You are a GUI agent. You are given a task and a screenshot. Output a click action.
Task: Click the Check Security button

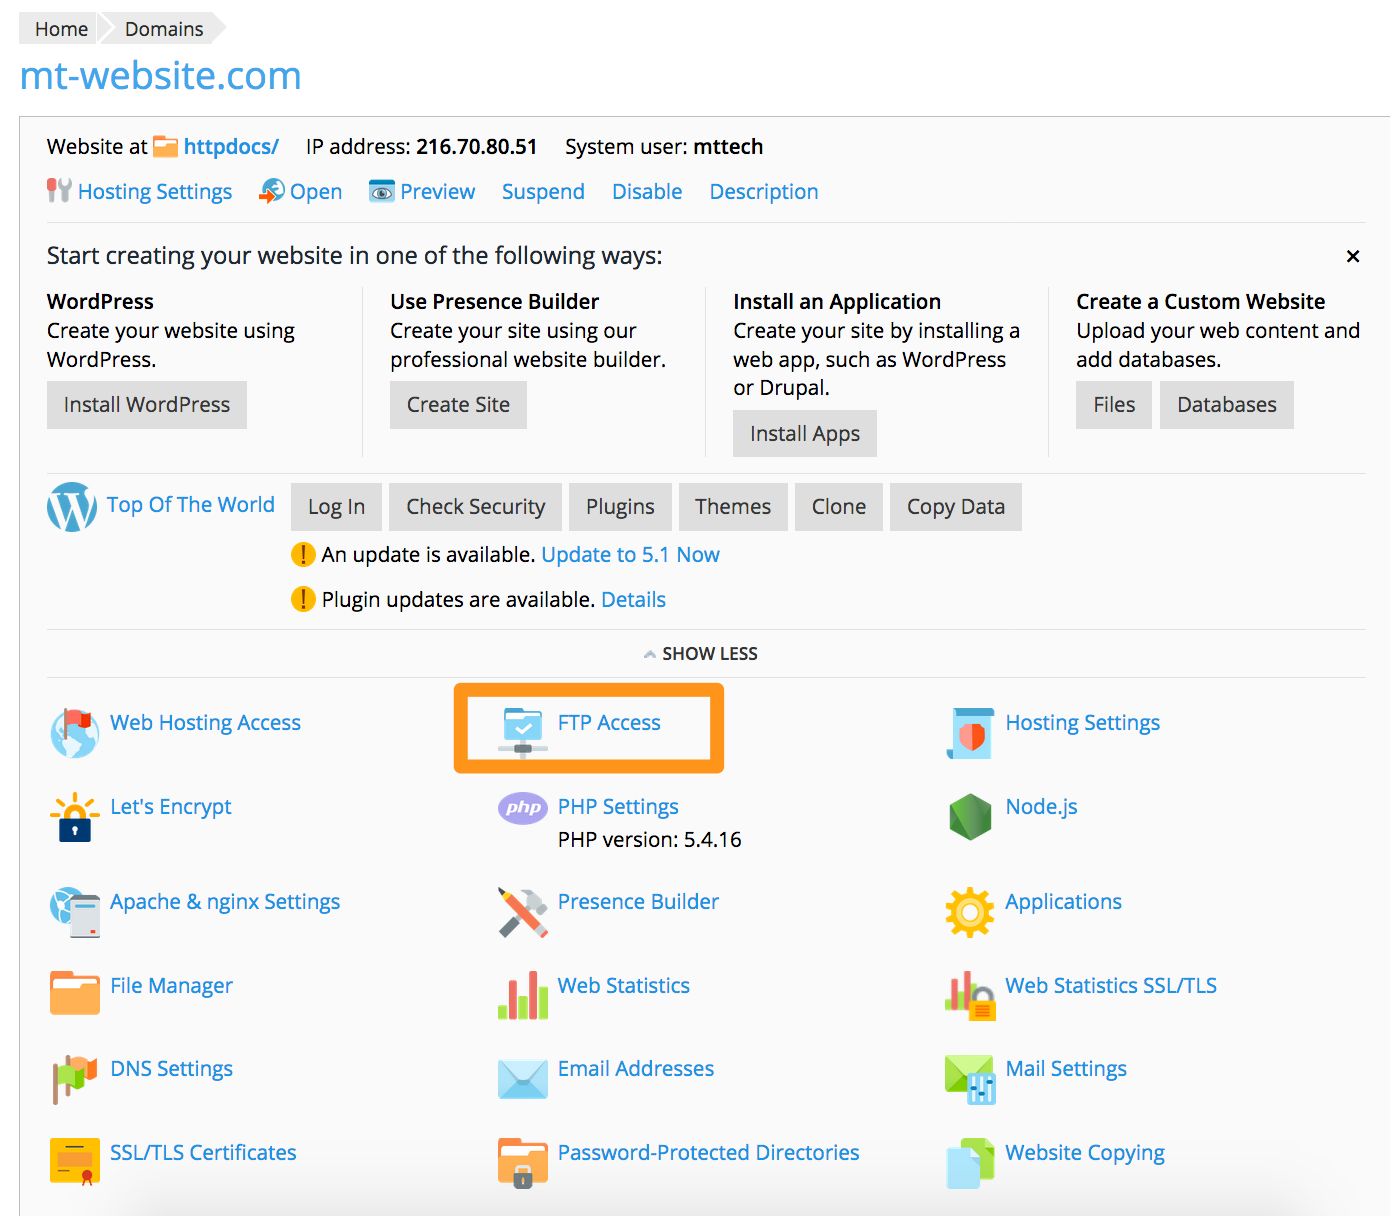(475, 507)
